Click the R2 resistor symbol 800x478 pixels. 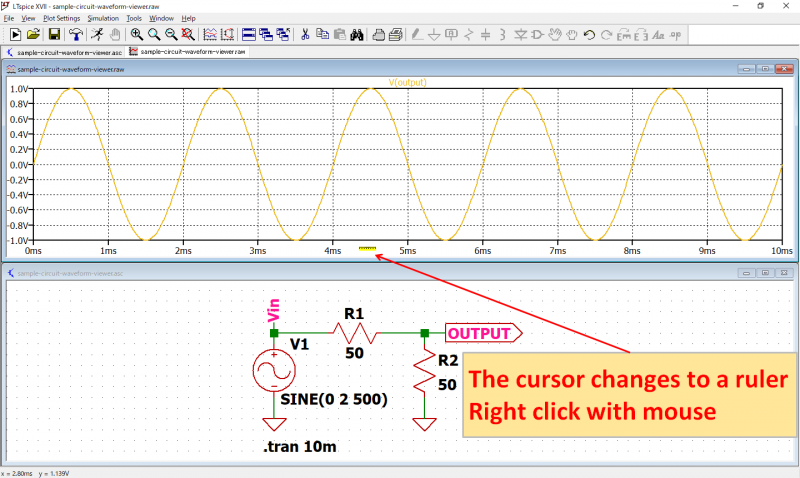tap(424, 371)
